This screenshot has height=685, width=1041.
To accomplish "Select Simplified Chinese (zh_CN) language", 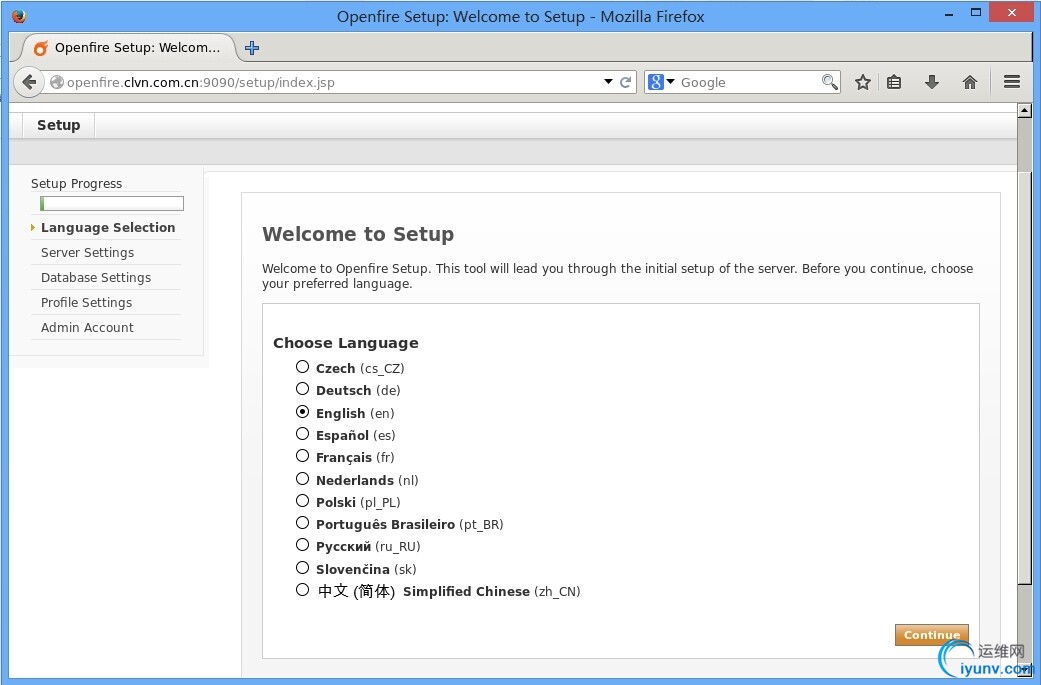I will [303, 589].
